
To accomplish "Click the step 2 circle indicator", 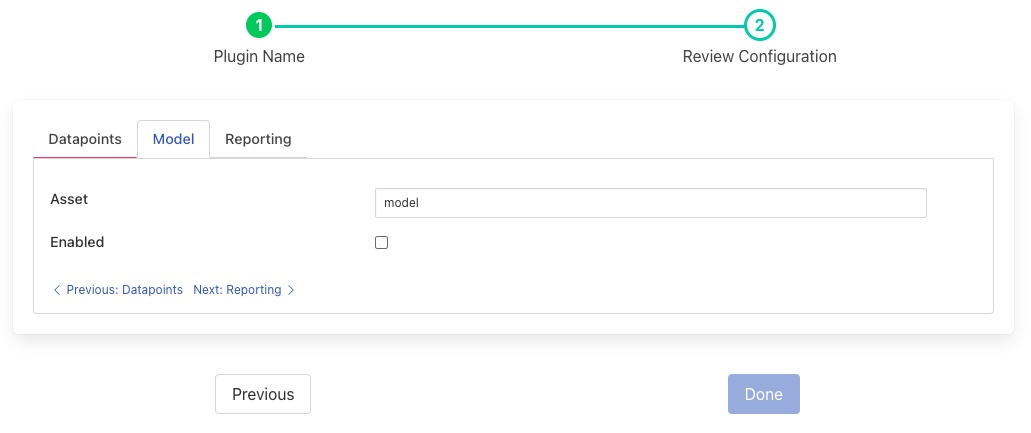I will 759,25.
